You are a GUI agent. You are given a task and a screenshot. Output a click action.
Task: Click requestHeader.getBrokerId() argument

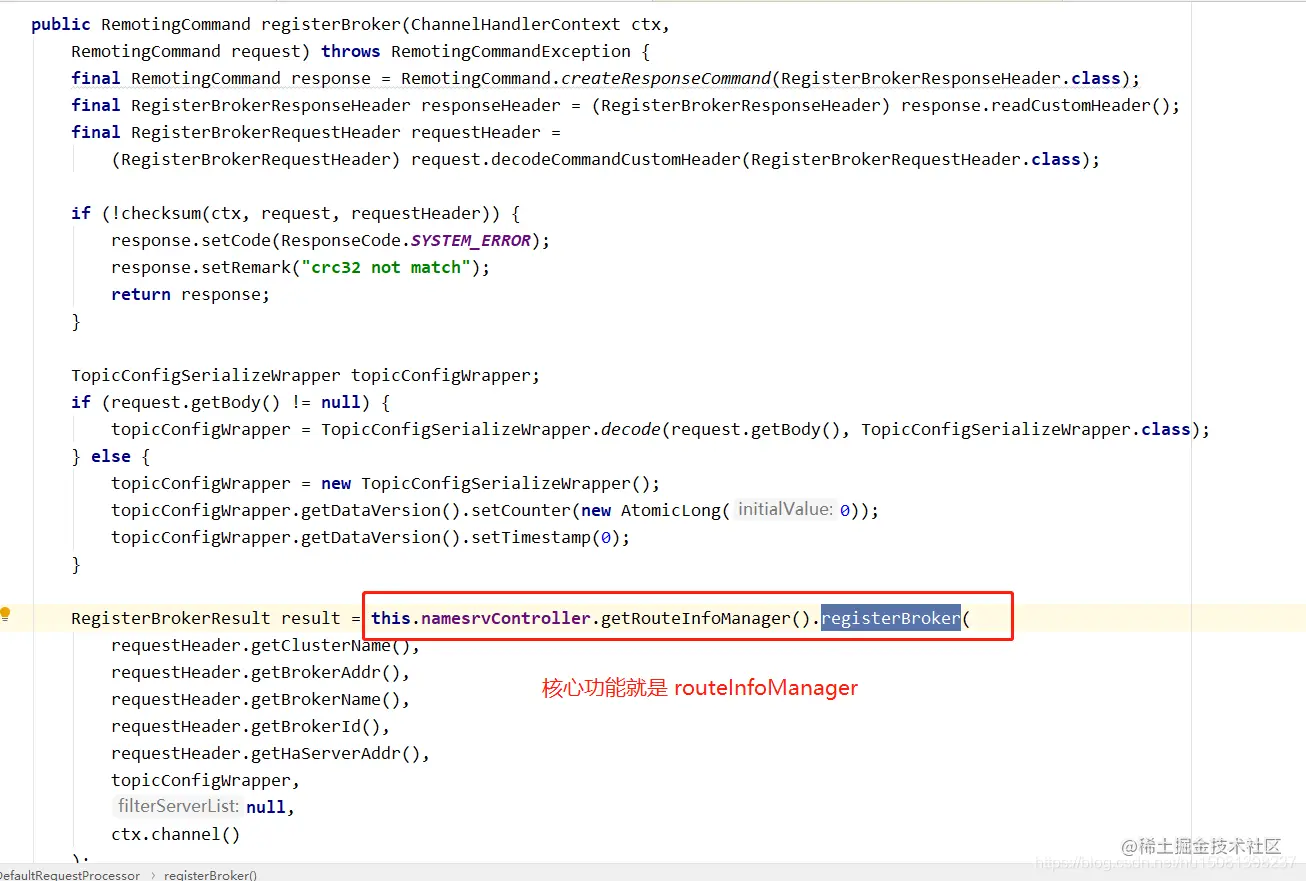click(x=246, y=726)
